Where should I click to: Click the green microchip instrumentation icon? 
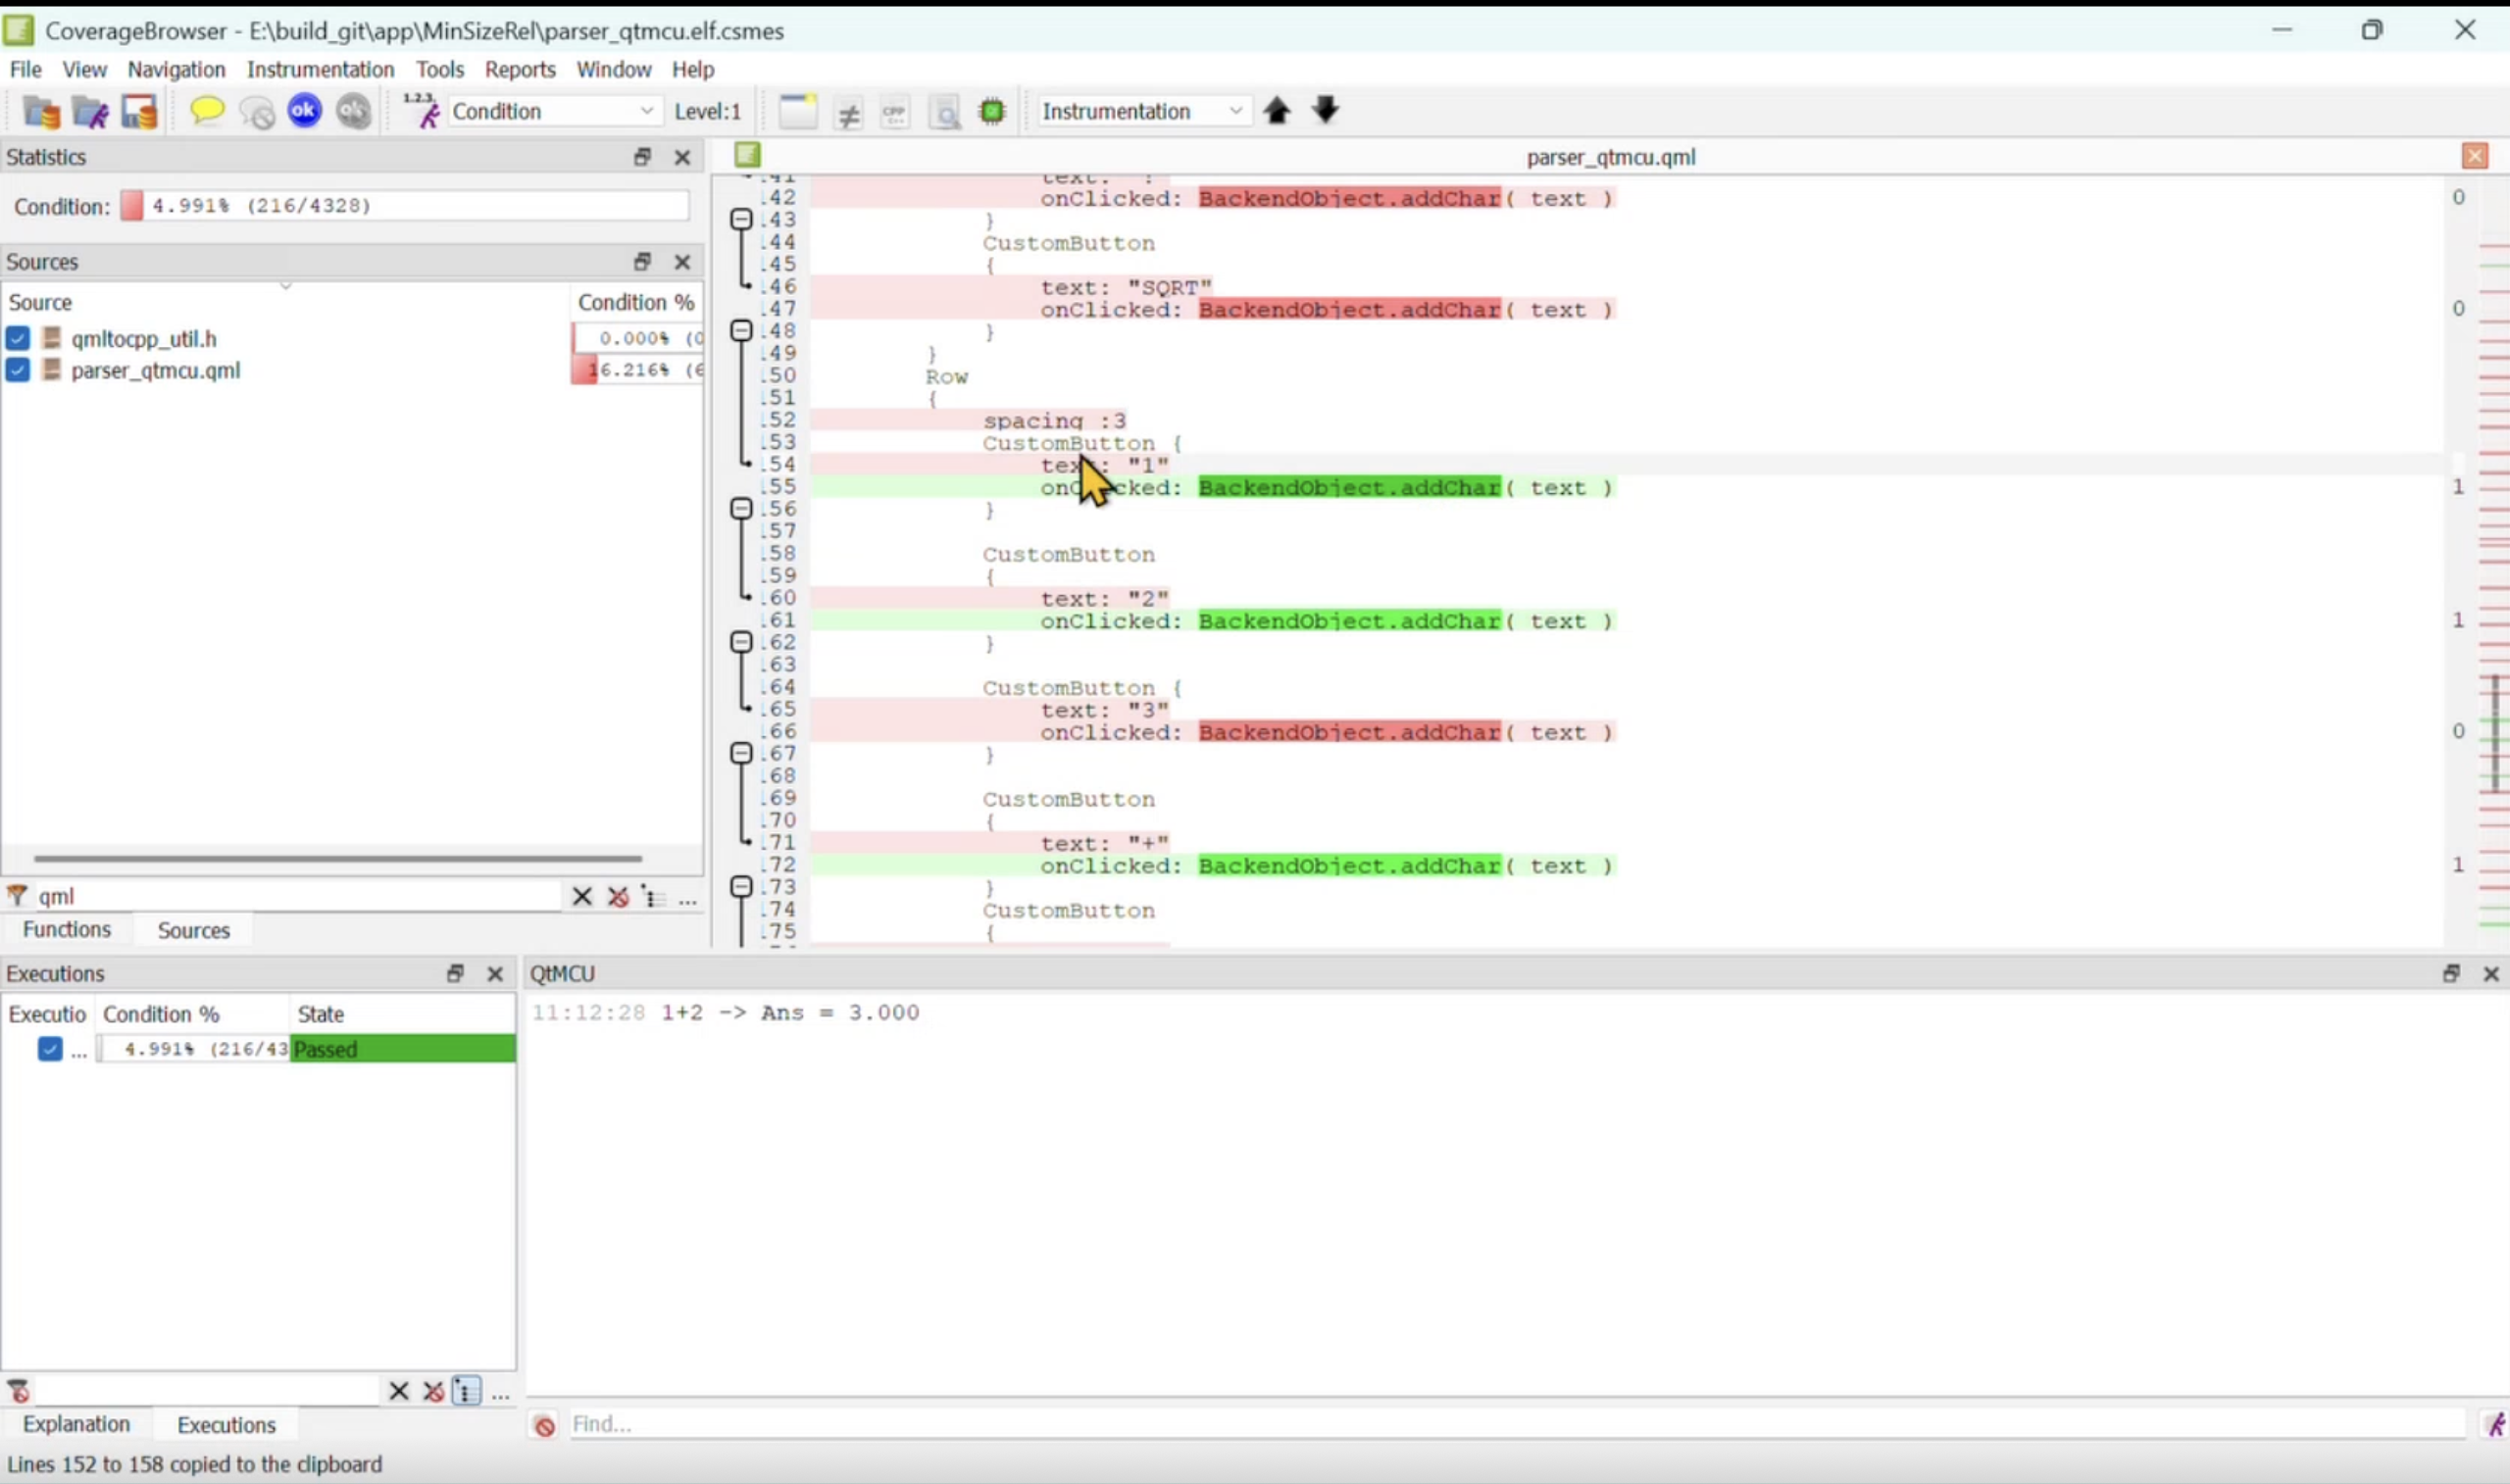coord(992,111)
